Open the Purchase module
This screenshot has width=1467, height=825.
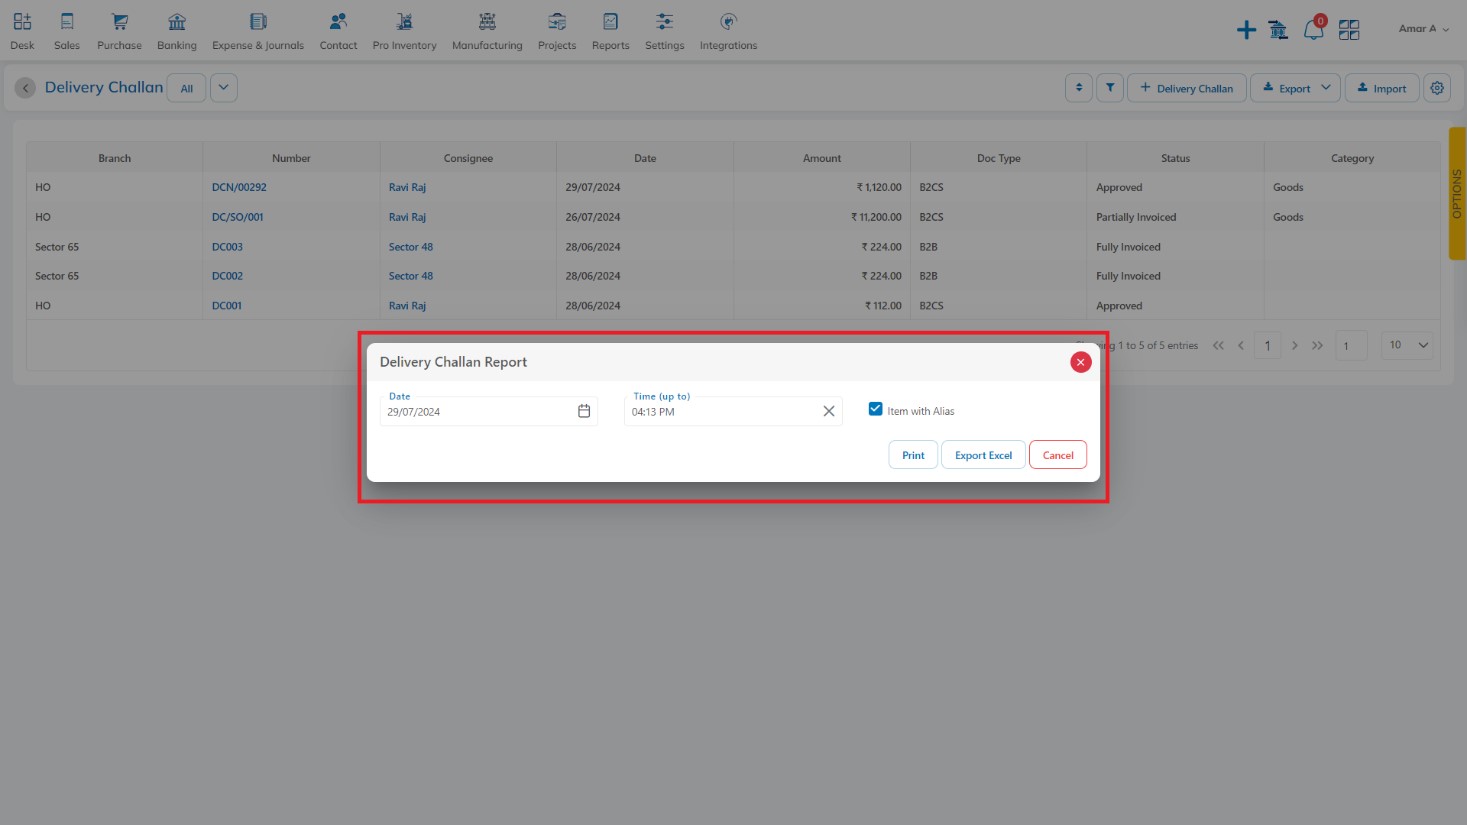click(119, 31)
